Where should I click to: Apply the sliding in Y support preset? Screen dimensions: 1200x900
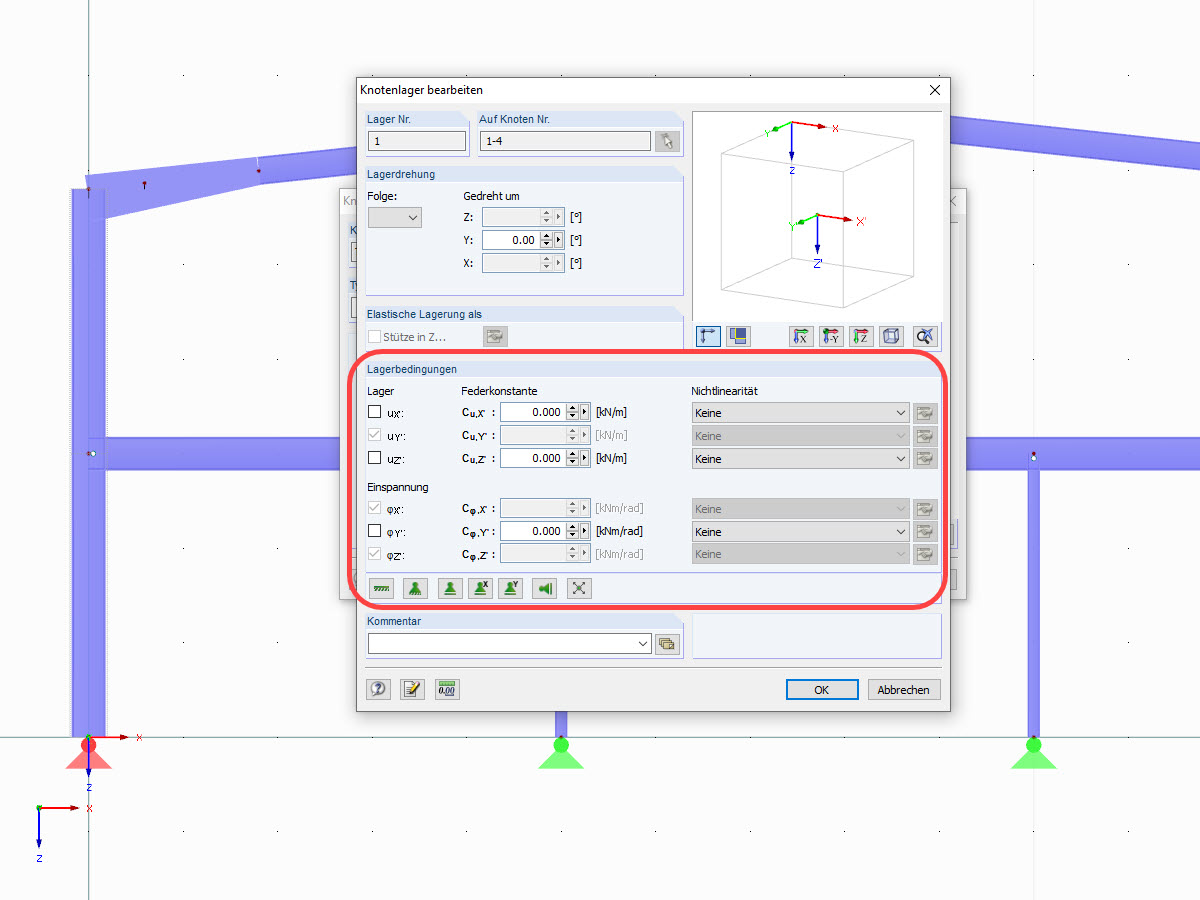pyautogui.click(x=511, y=588)
